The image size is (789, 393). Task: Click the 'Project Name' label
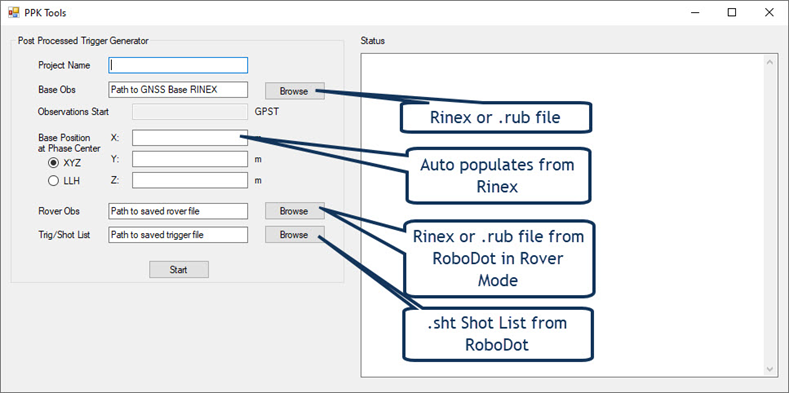(x=64, y=65)
